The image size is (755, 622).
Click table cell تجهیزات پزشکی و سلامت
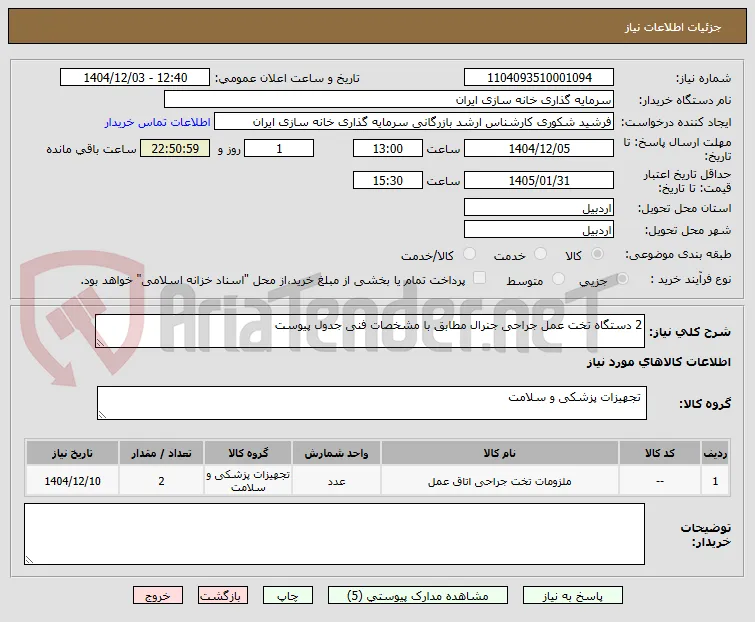248,481
